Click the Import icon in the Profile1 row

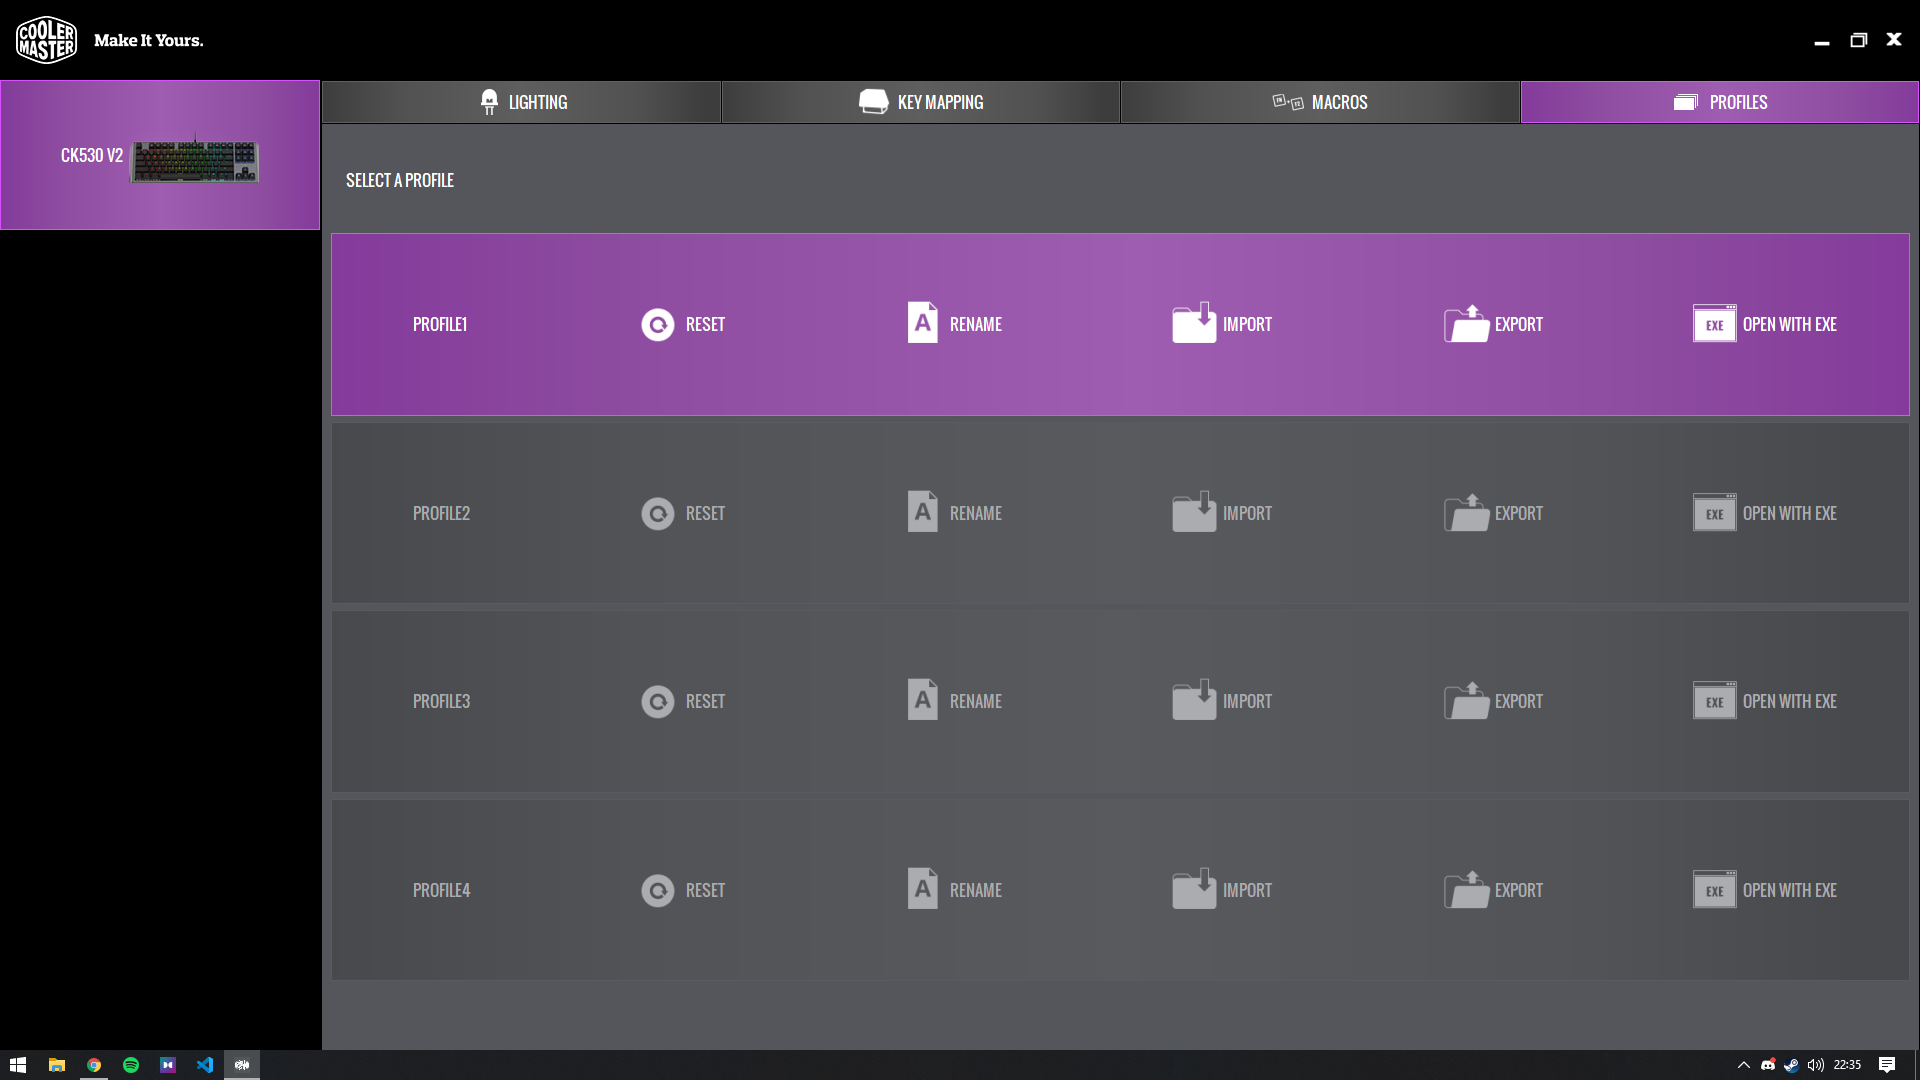coord(1194,324)
